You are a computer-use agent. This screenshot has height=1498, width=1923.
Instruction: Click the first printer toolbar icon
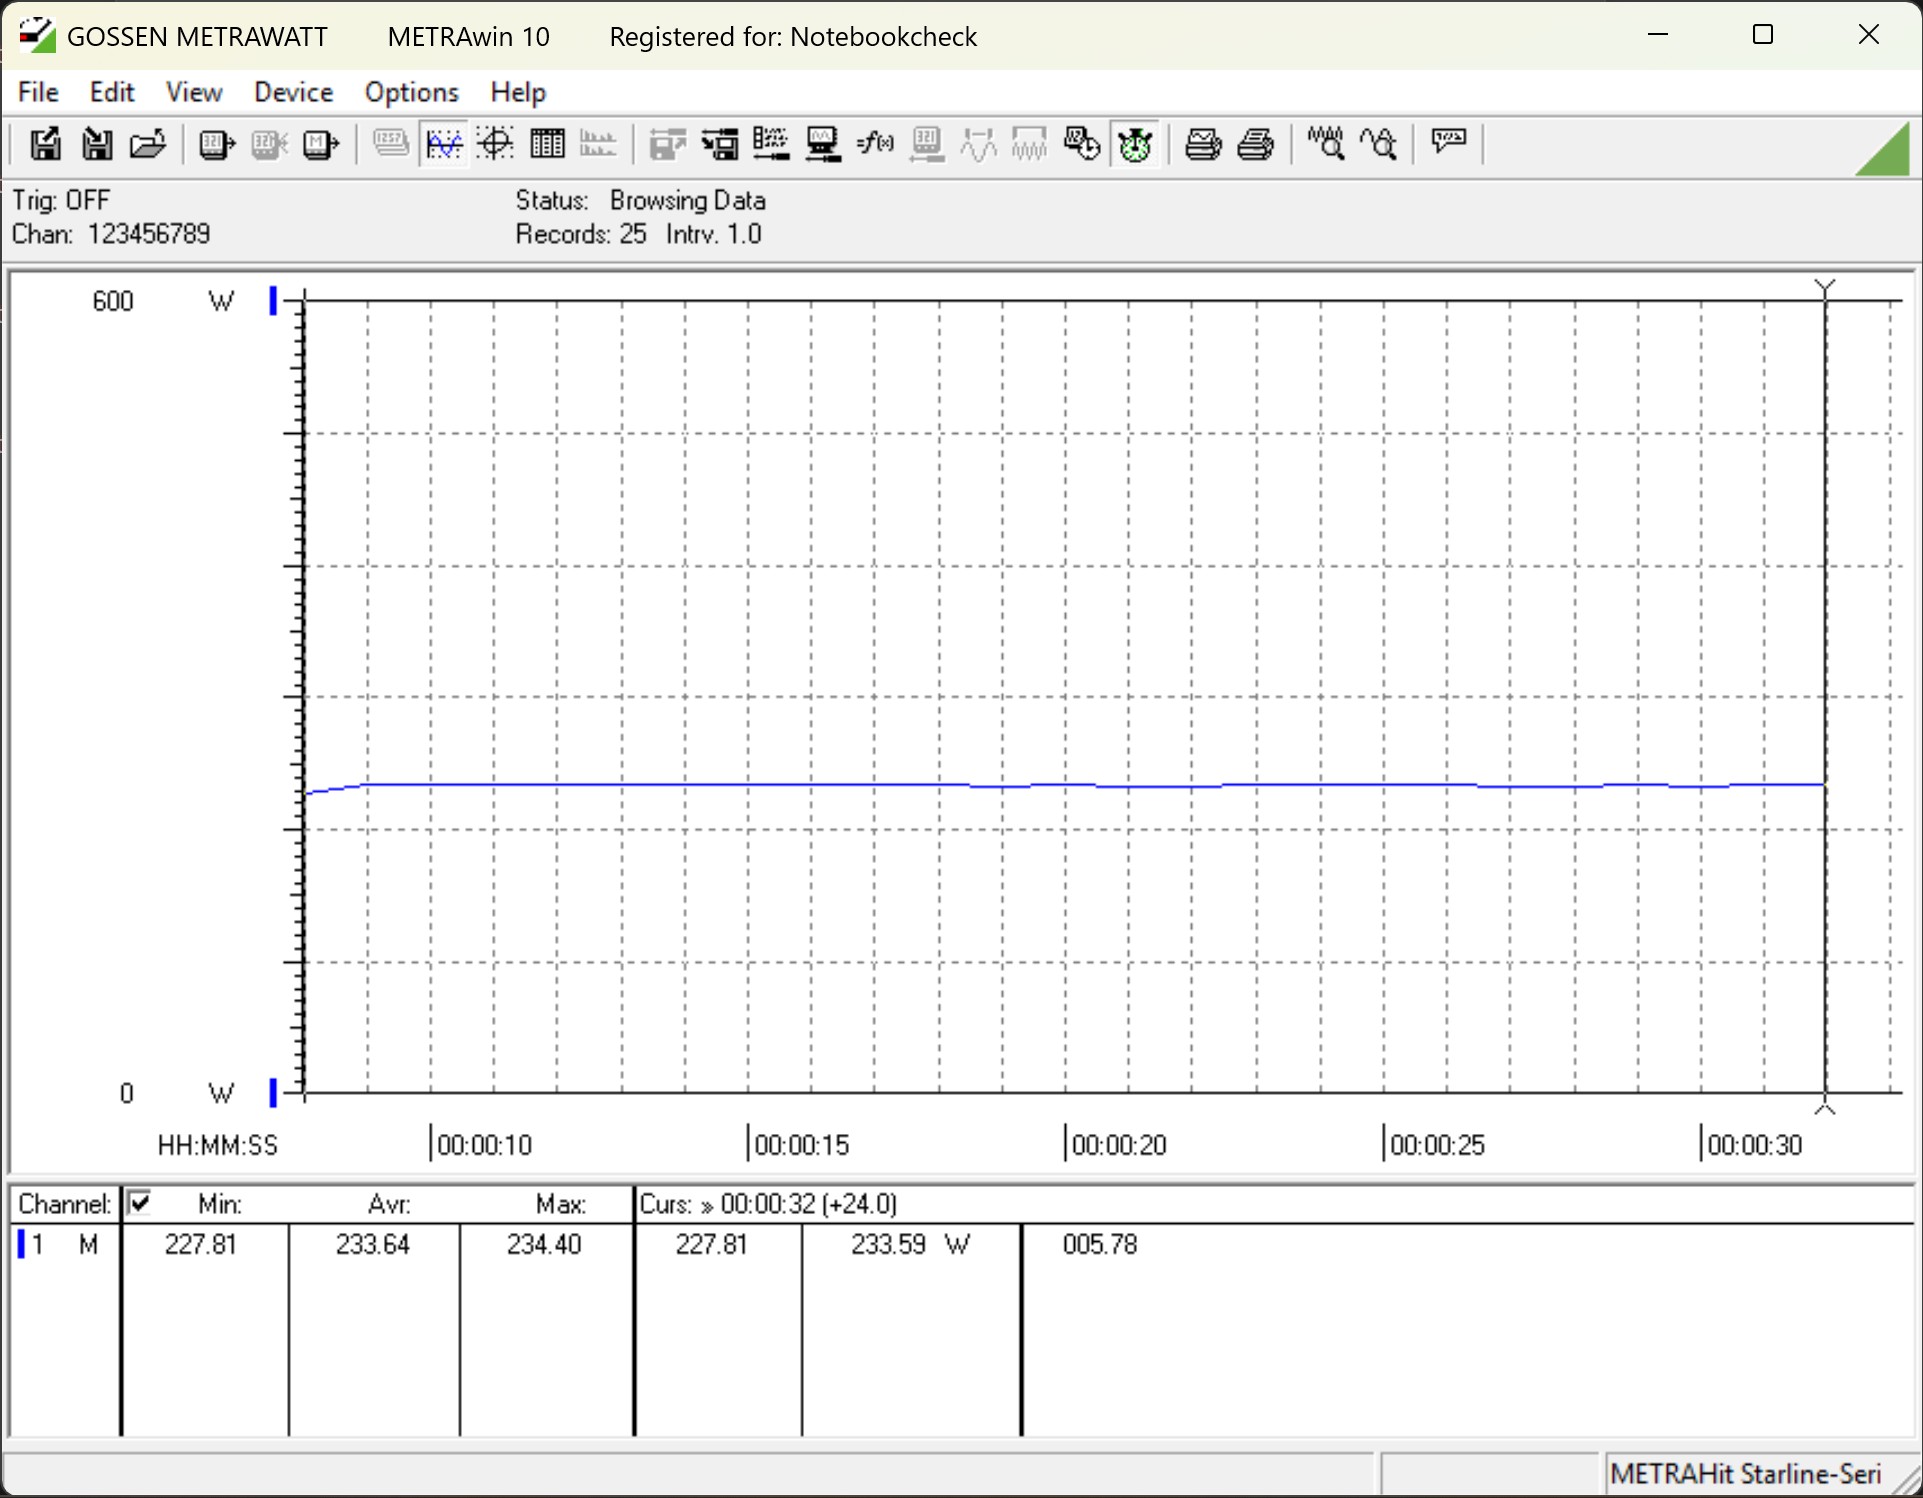pyautogui.click(x=1202, y=145)
